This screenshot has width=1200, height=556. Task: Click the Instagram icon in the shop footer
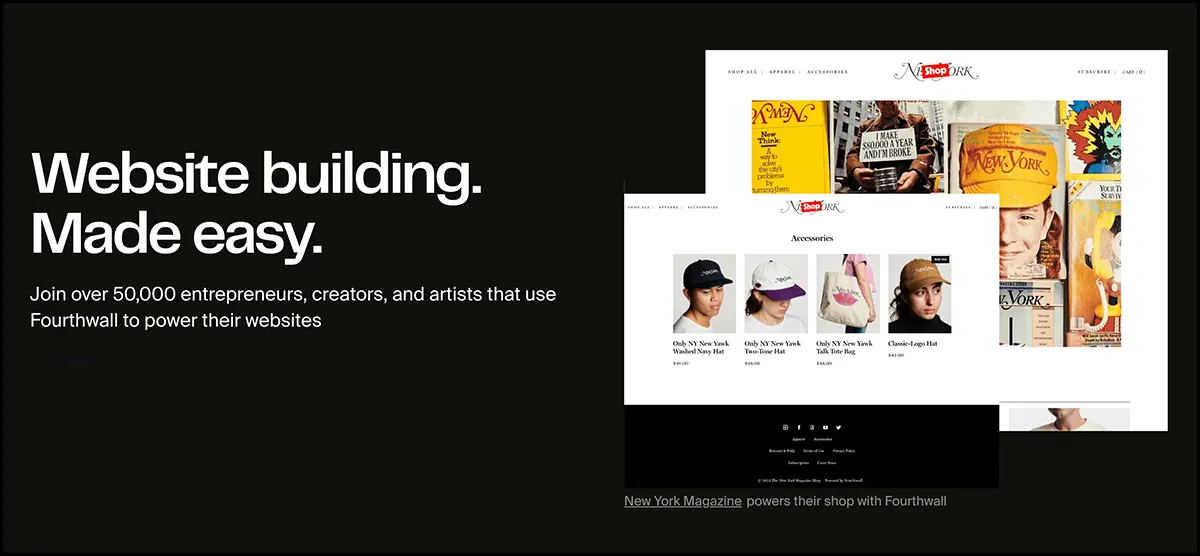[785, 427]
